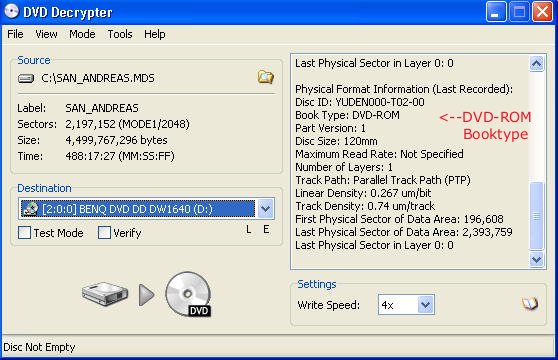Image resolution: width=558 pixels, height=360 pixels.
Task: Minimize the DVD Decrypter window
Action: tap(496, 12)
